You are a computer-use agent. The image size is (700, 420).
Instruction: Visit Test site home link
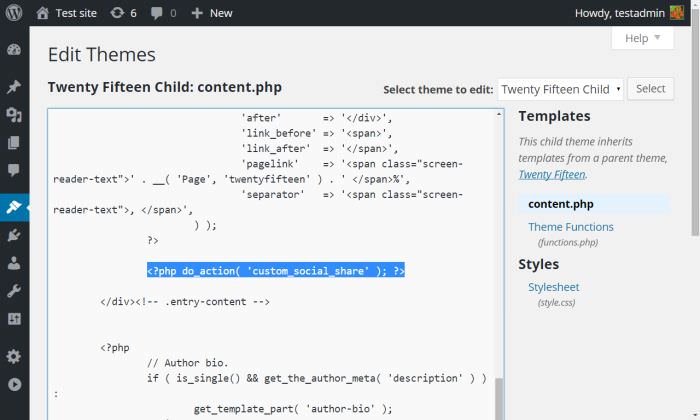coord(67,13)
